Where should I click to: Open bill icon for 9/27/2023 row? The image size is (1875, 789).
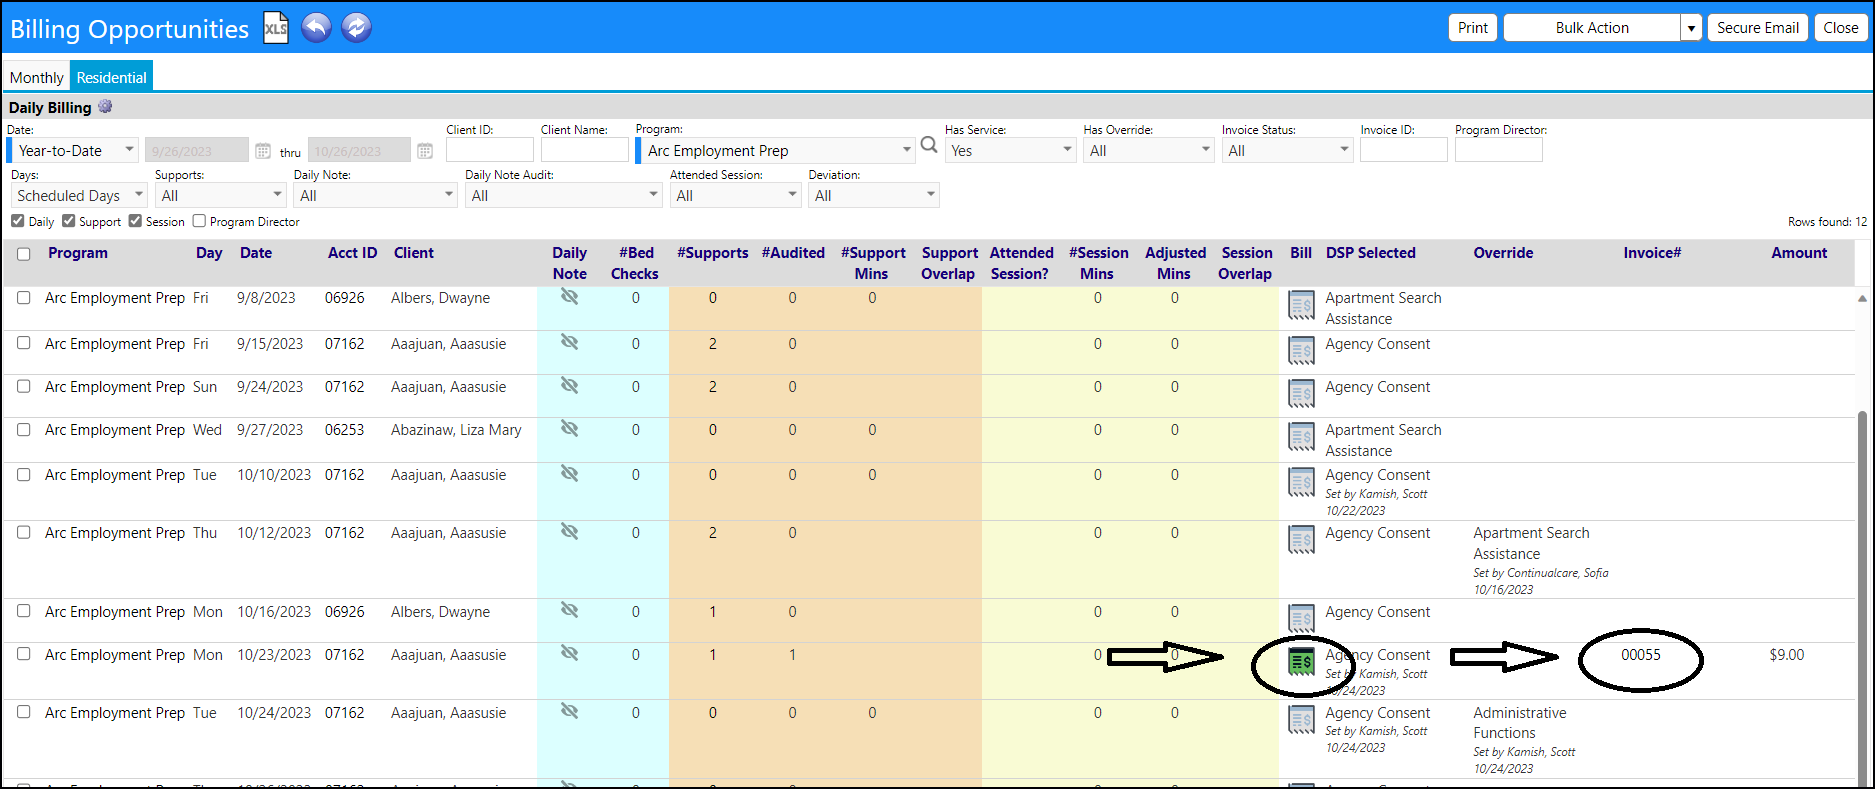coord(1301,437)
